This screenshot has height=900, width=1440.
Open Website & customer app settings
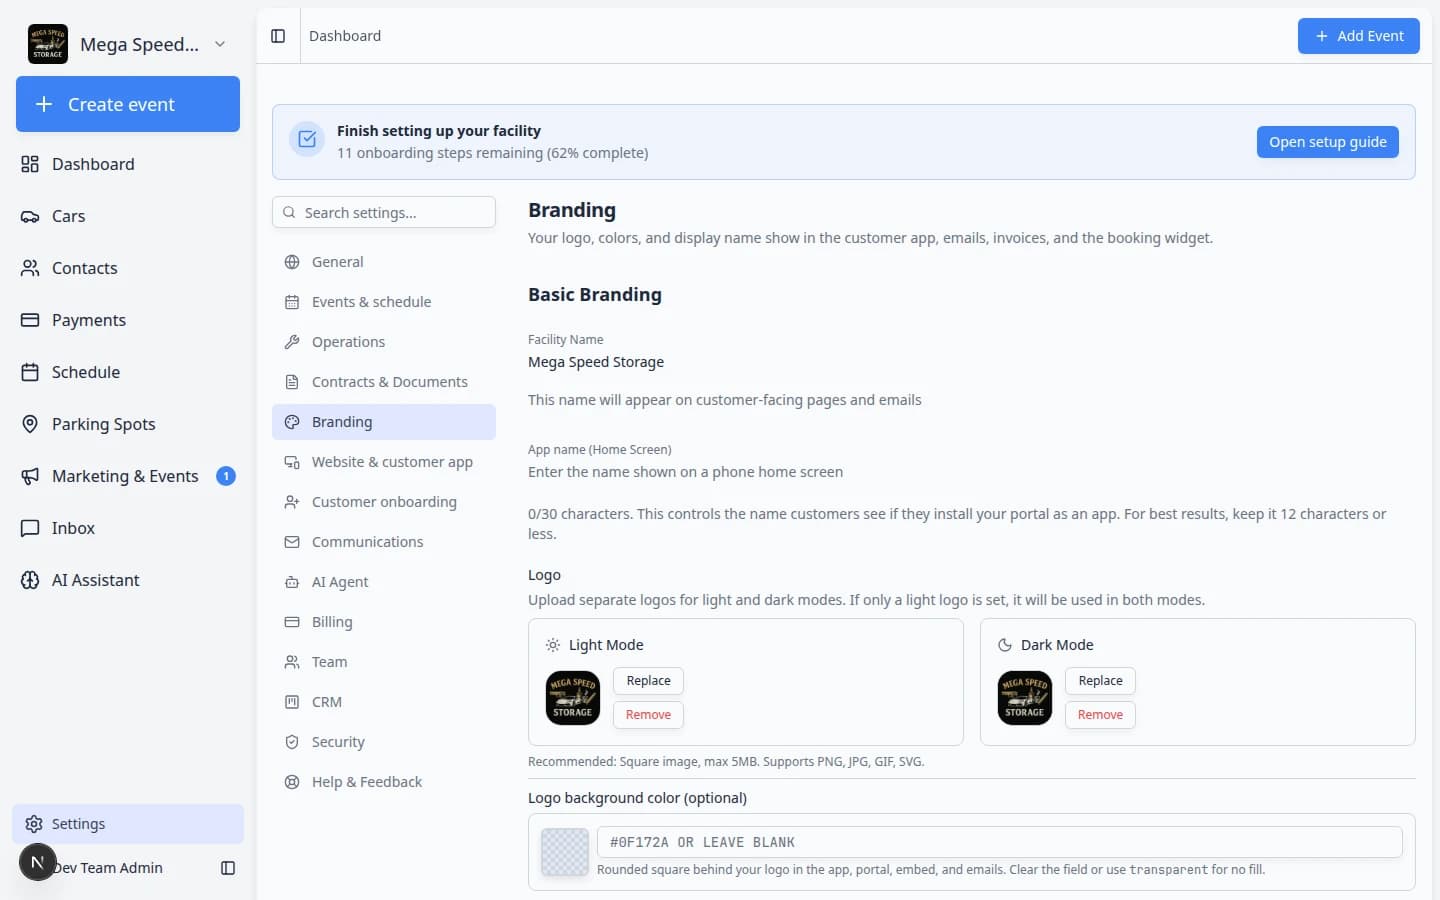pos(384,462)
